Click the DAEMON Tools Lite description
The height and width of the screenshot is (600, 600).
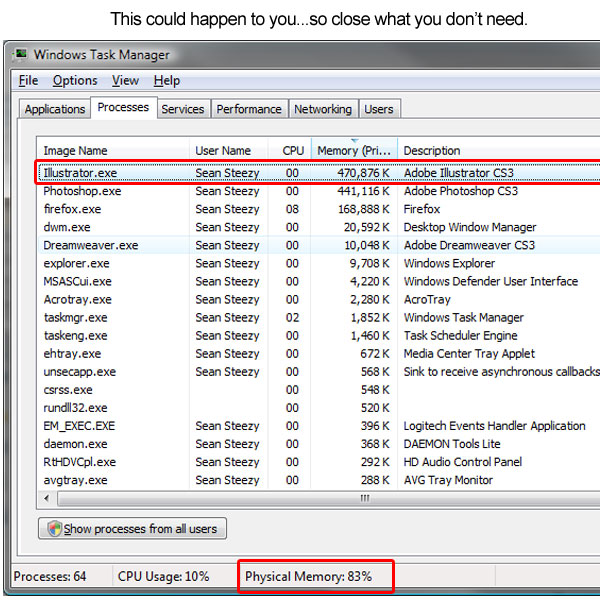(452, 444)
